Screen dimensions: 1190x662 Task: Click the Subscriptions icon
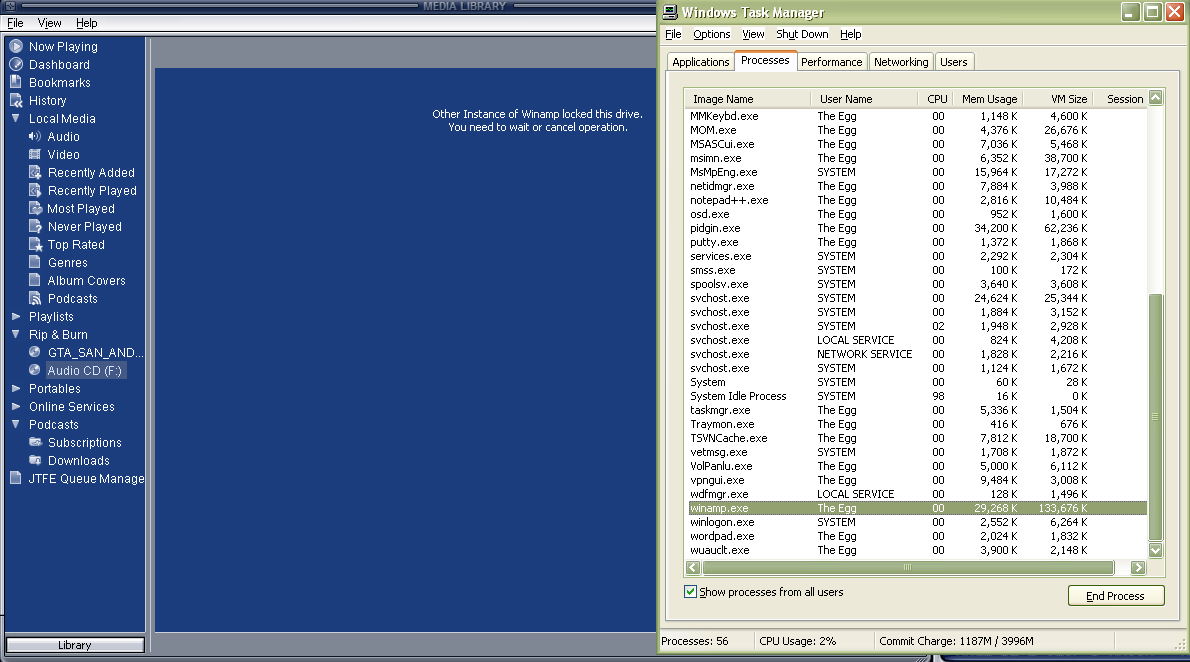point(35,442)
